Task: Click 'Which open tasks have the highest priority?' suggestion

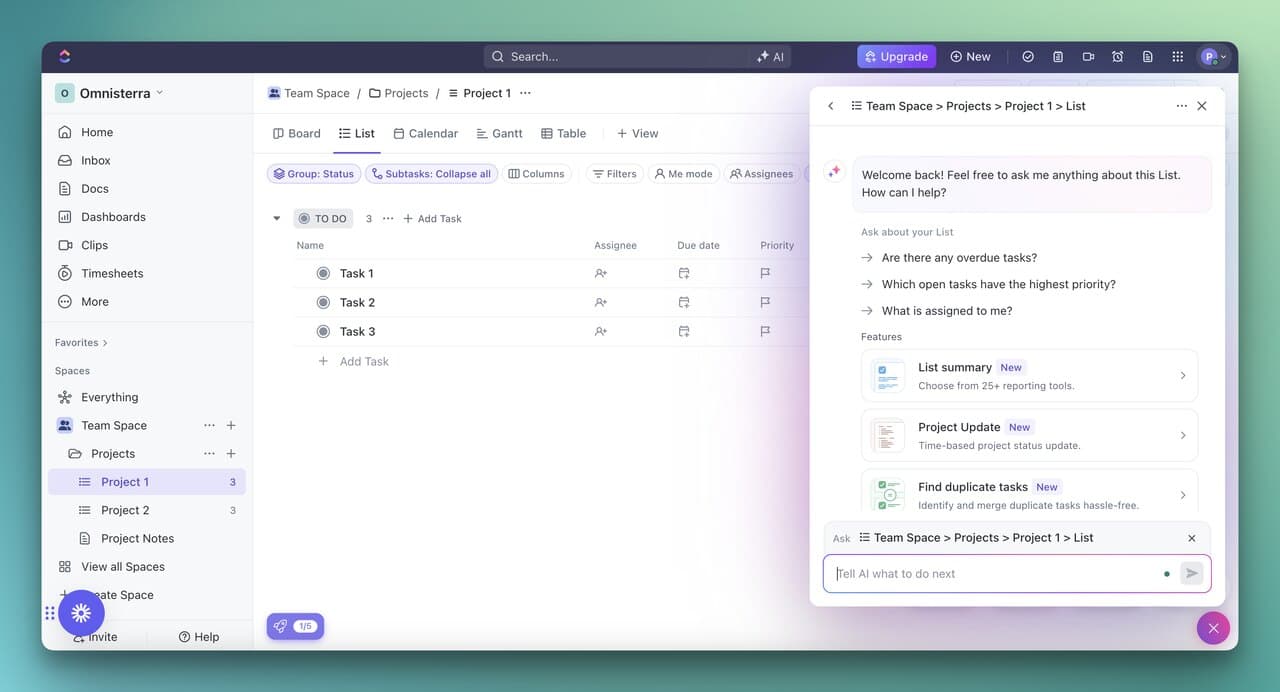Action: (998, 284)
